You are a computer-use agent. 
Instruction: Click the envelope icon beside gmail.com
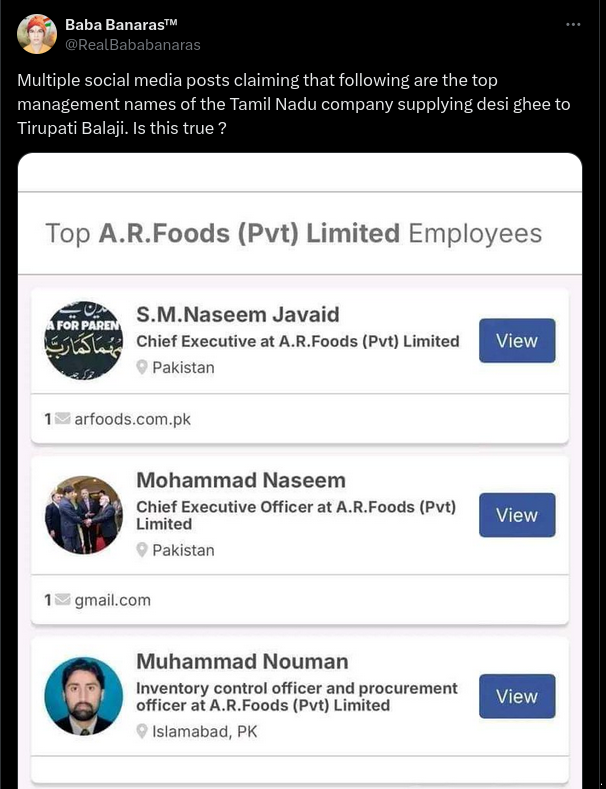pyautogui.click(x=63, y=600)
